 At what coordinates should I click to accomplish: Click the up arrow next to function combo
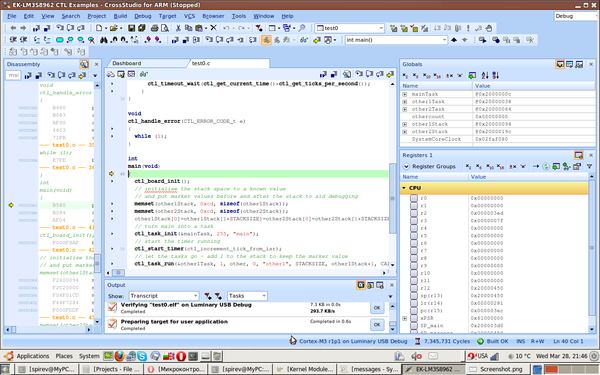point(454,40)
